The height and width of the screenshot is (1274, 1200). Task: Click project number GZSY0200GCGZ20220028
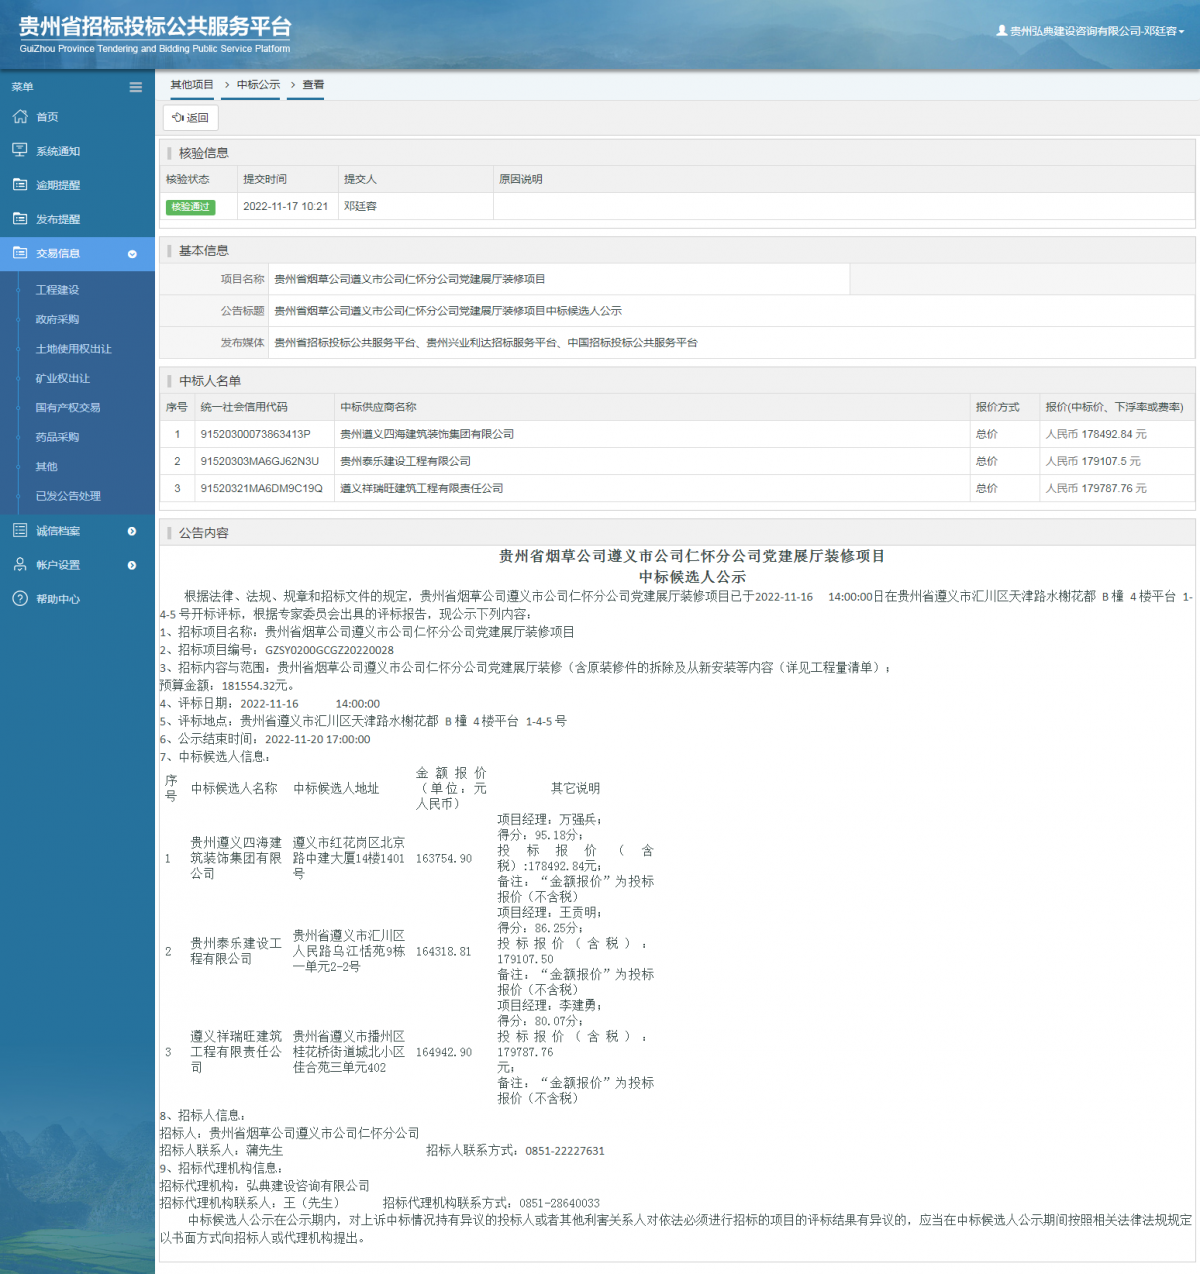[x=329, y=650]
